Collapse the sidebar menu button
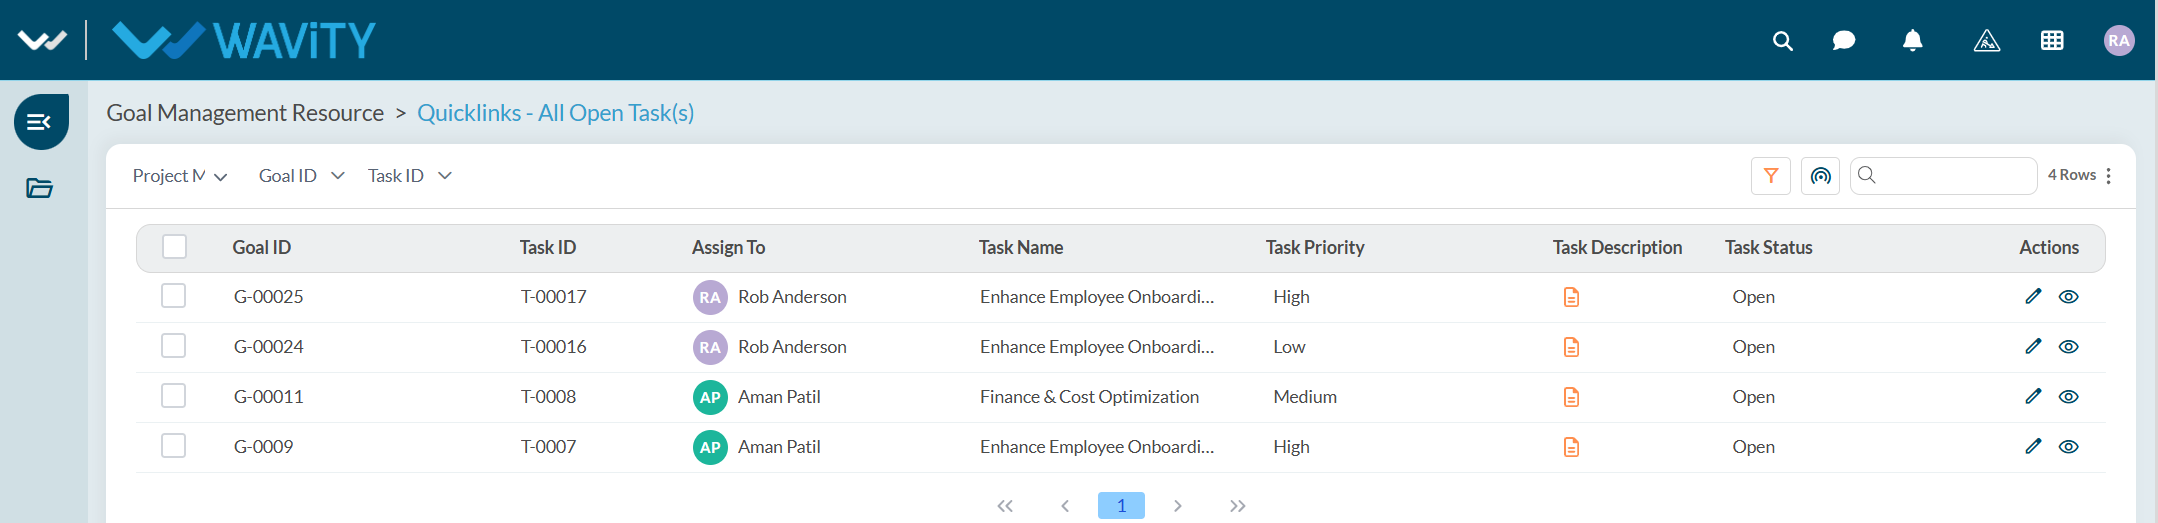 (x=41, y=122)
